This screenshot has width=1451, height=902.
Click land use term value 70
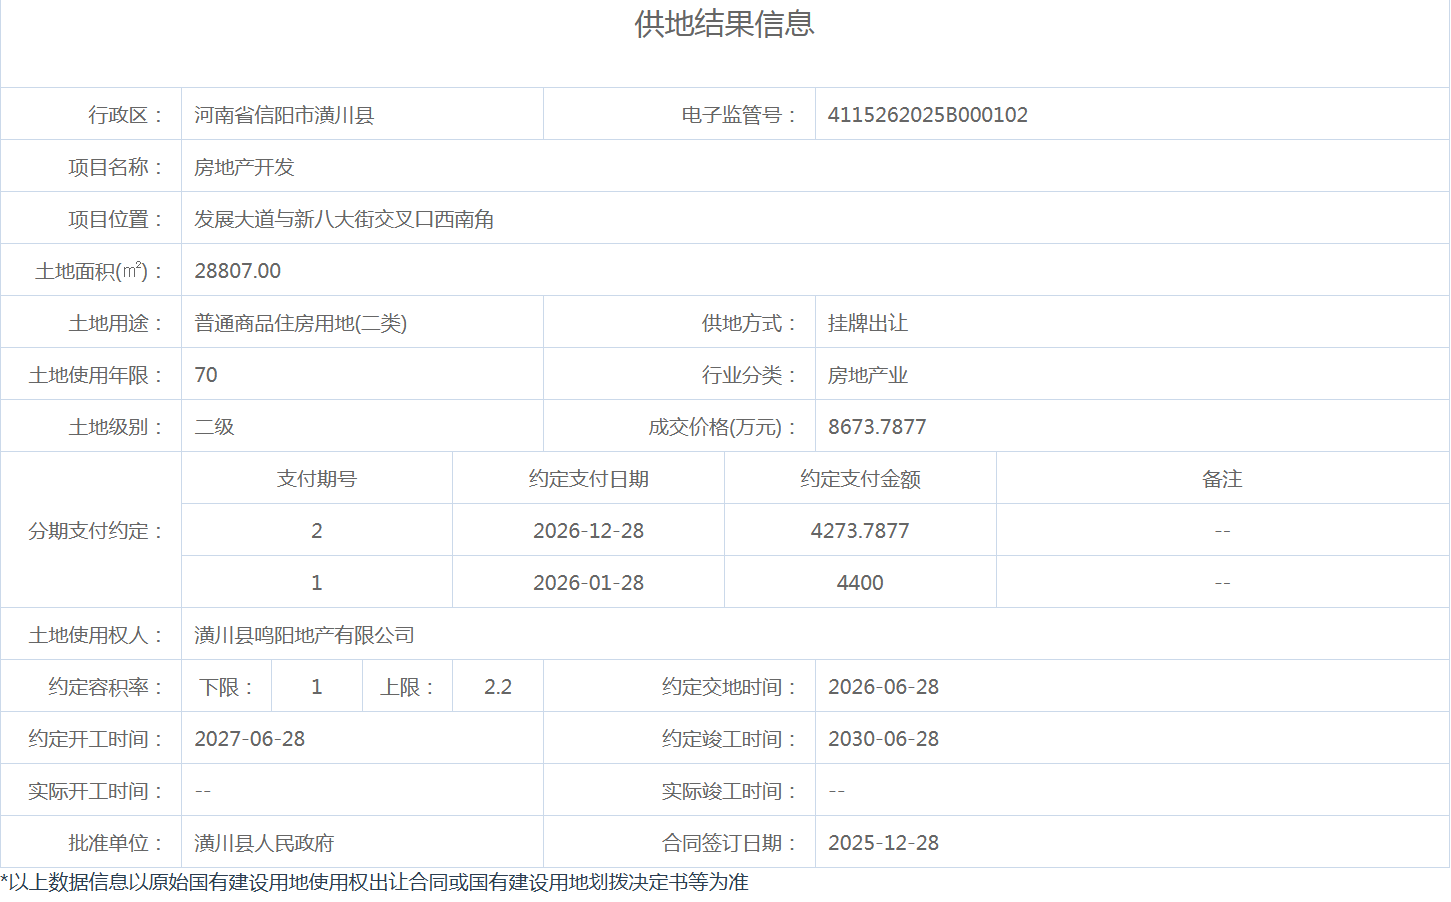[x=206, y=375]
